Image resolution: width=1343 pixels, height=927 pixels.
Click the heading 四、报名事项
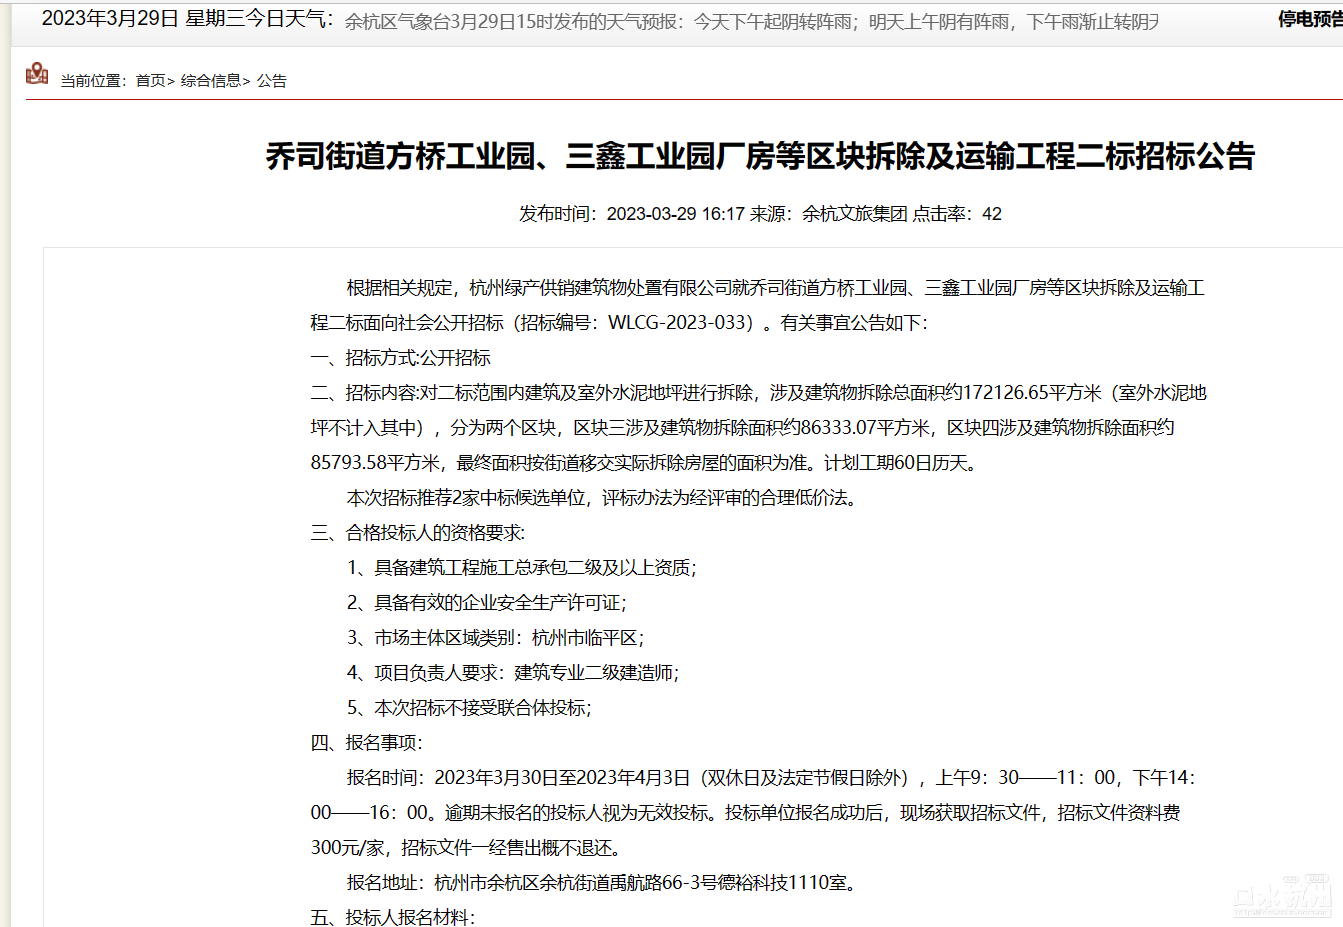coord(367,743)
